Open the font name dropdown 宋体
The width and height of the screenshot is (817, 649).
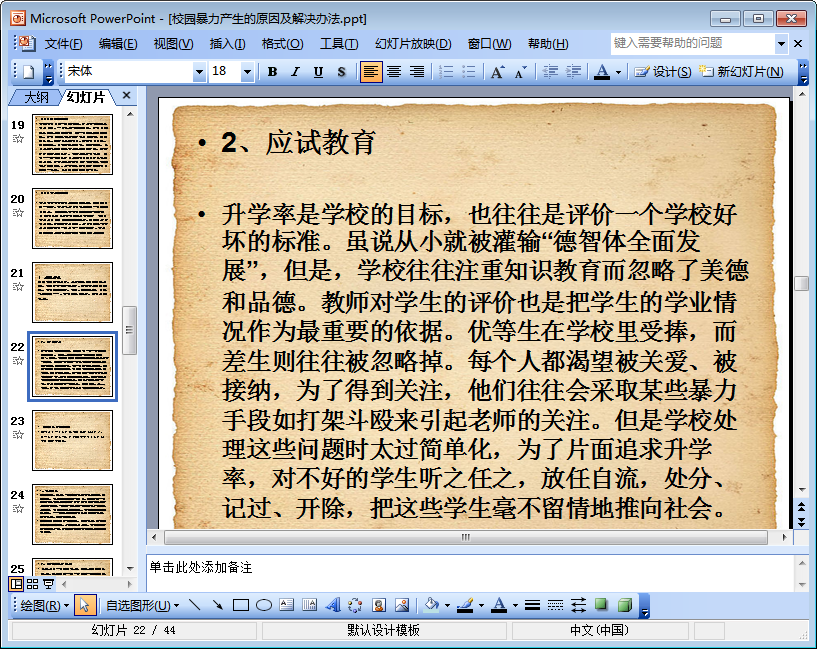199,72
